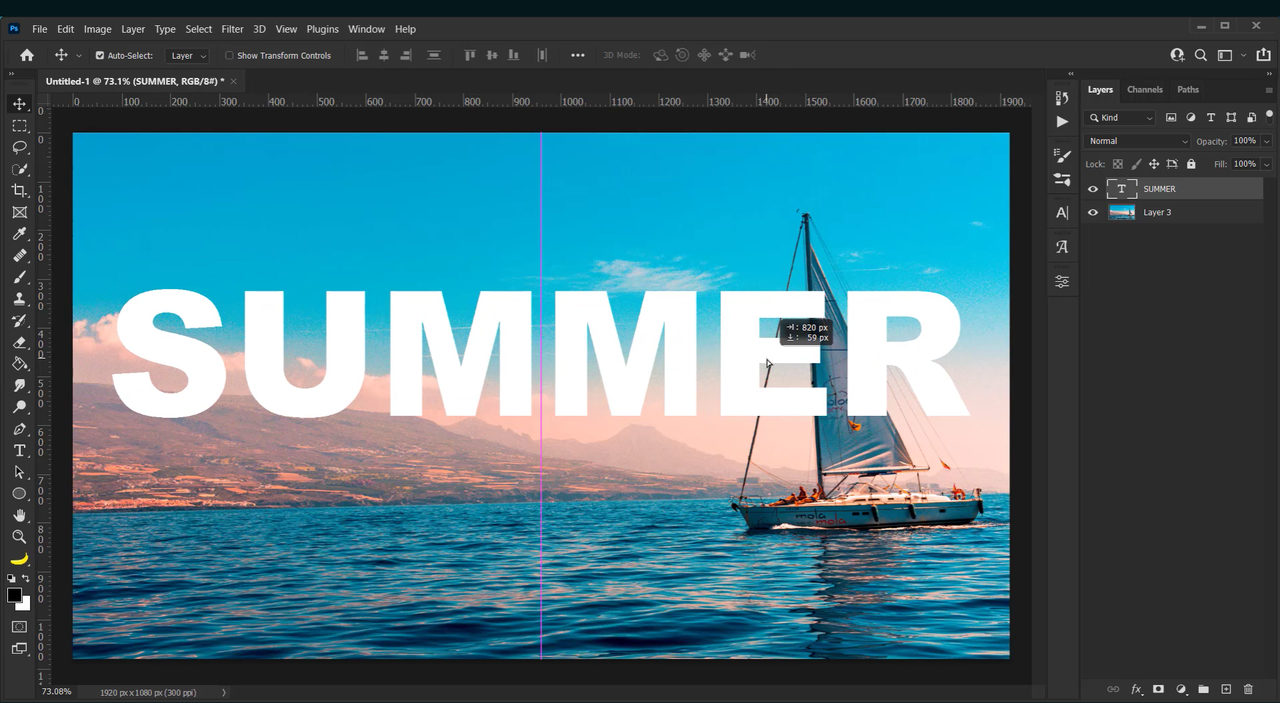Click the align and distribute ellipsis button
The image size is (1280, 703).
click(x=577, y=56)
